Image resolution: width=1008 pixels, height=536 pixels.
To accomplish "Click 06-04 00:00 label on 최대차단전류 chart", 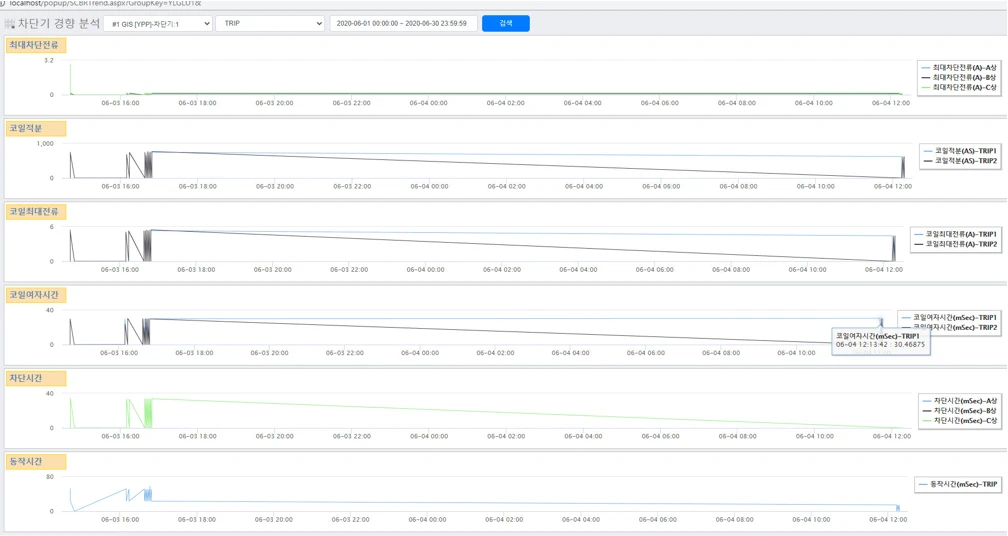I will [429, 103].
